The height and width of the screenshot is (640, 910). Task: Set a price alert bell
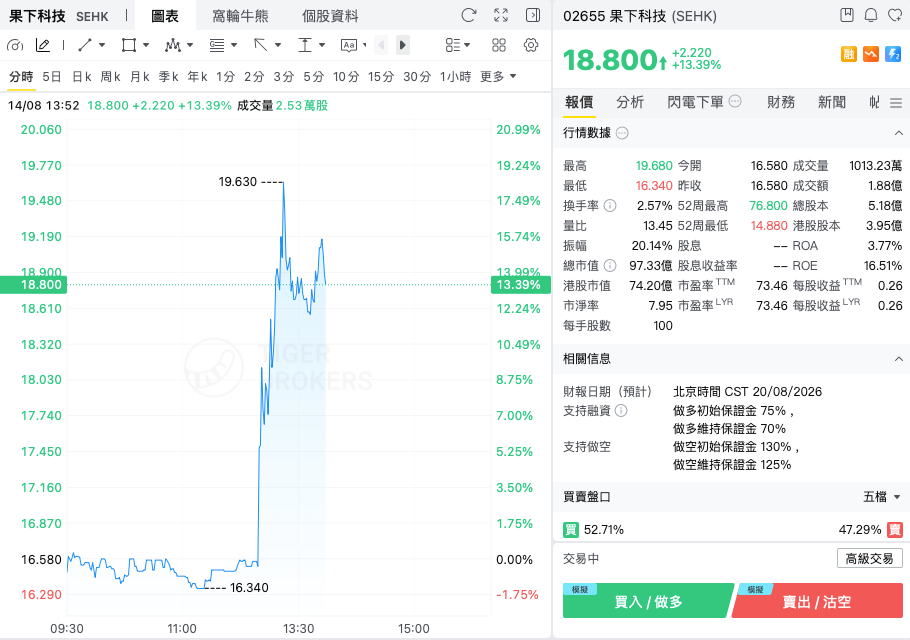[x=871, y=15]
